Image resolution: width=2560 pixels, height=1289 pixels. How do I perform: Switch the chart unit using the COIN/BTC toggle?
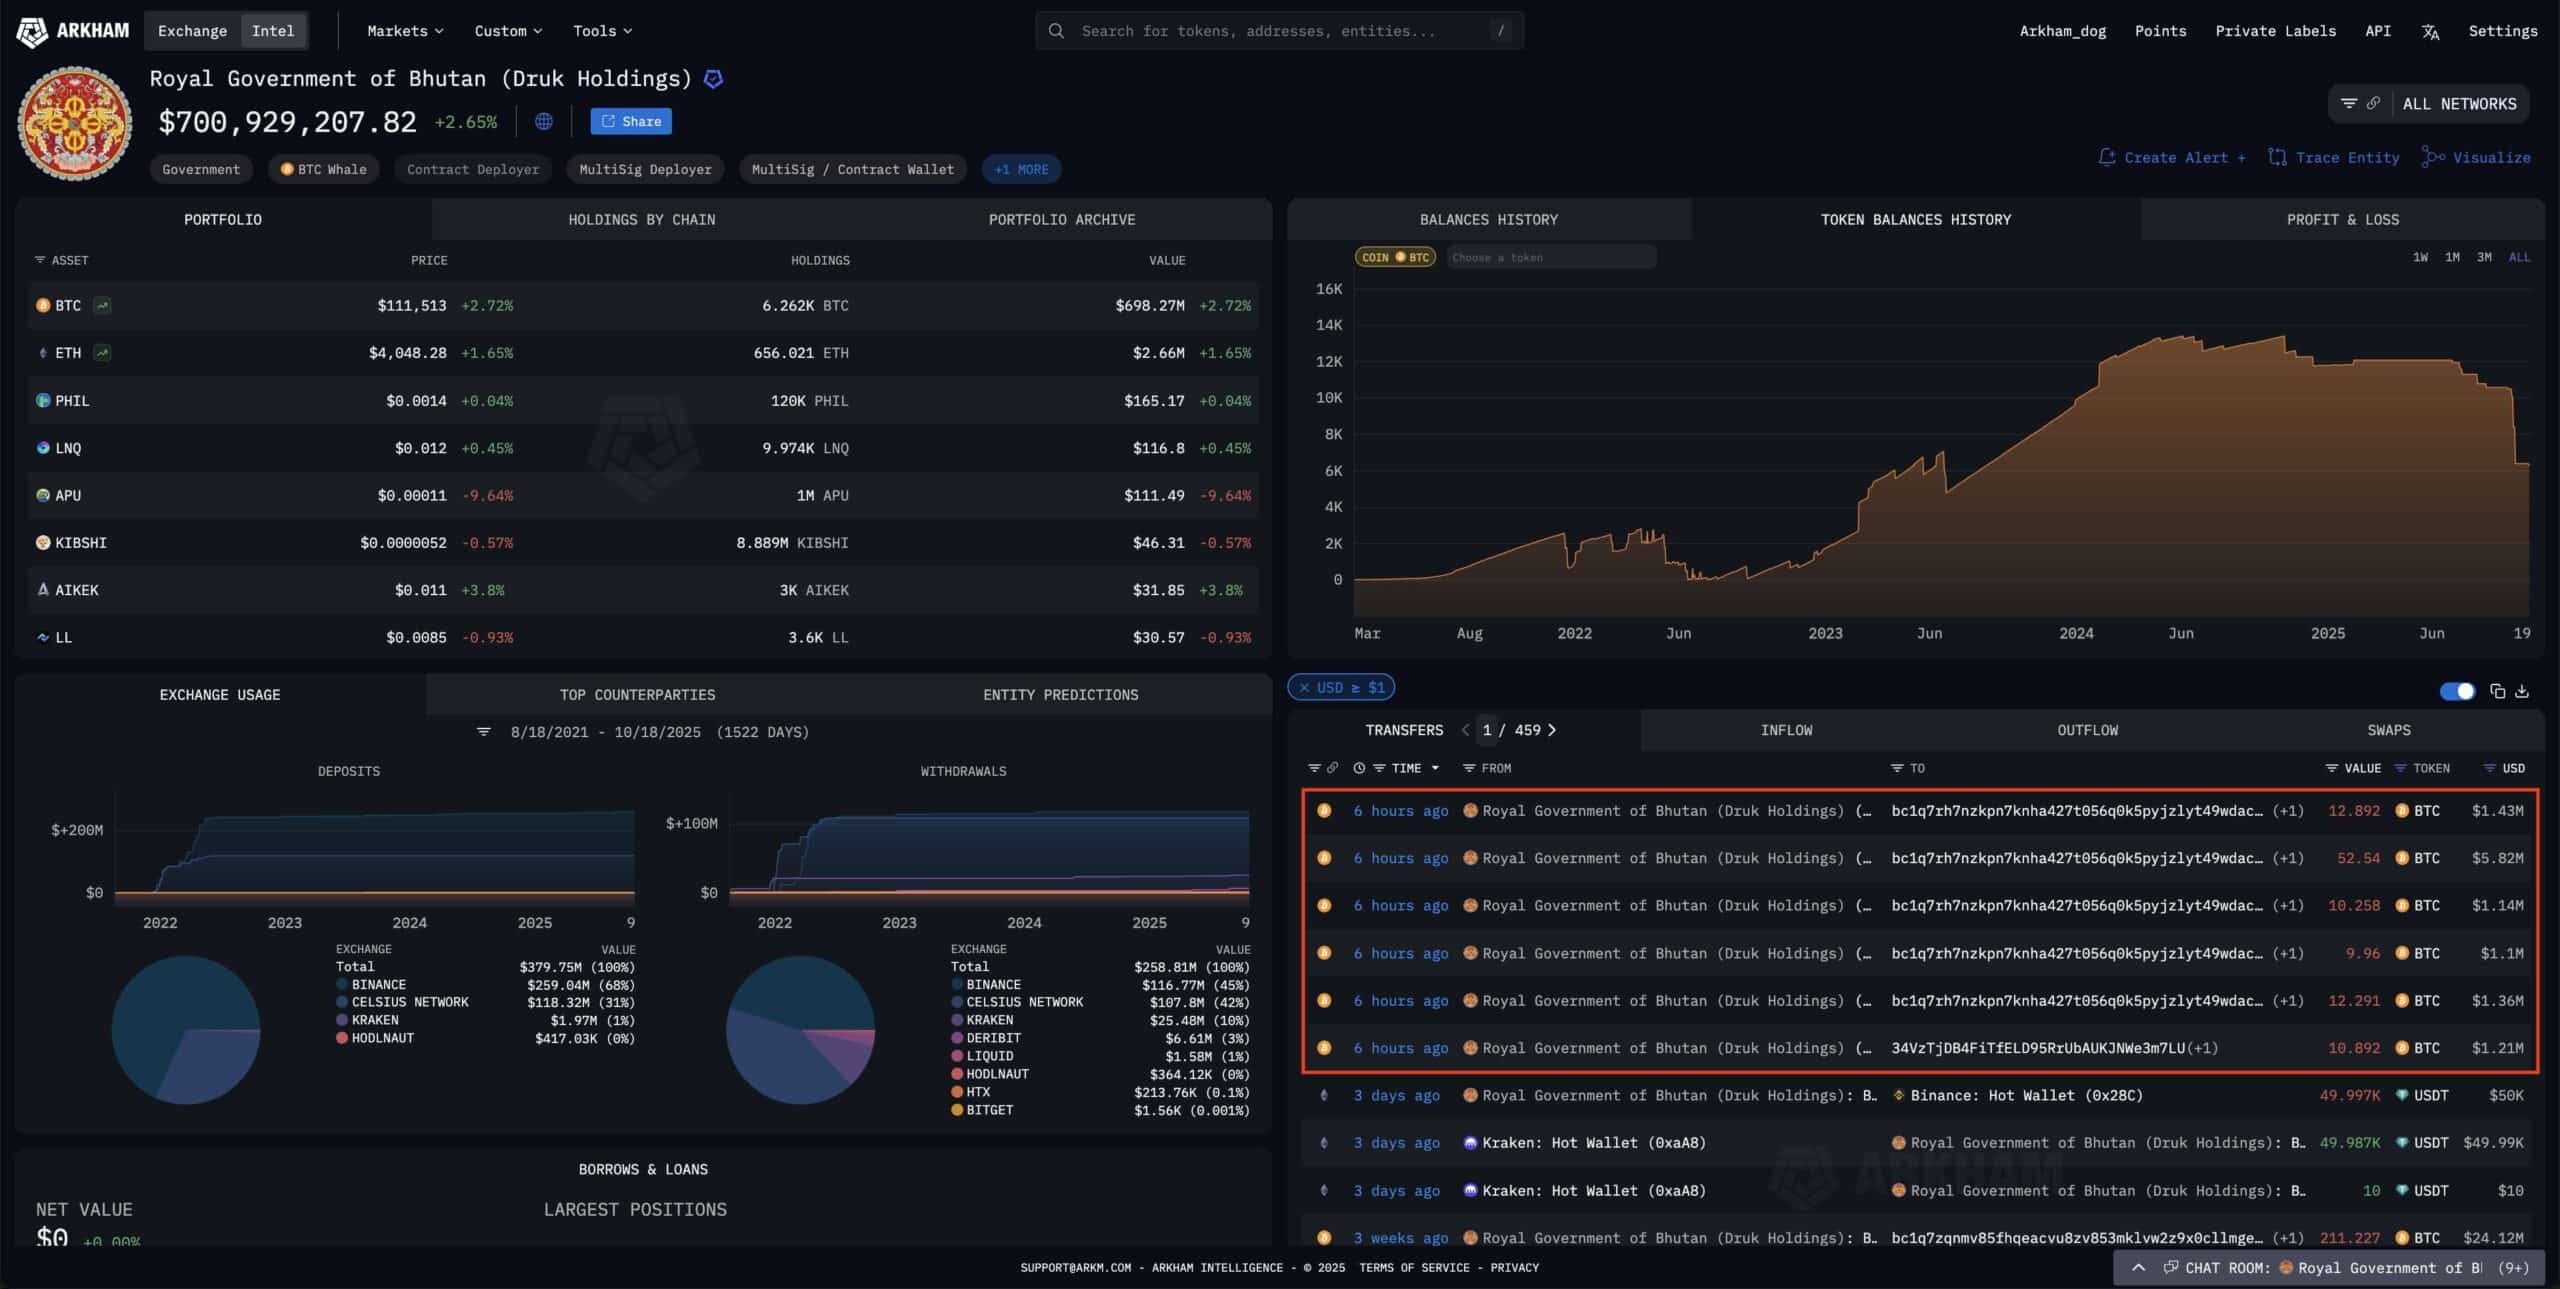click(1395, 256)
